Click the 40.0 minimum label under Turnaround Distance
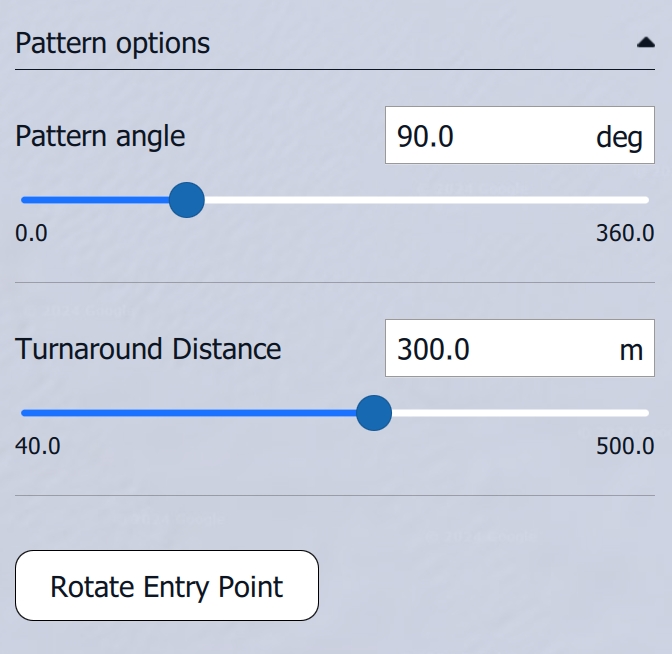 tap(37, 446)
